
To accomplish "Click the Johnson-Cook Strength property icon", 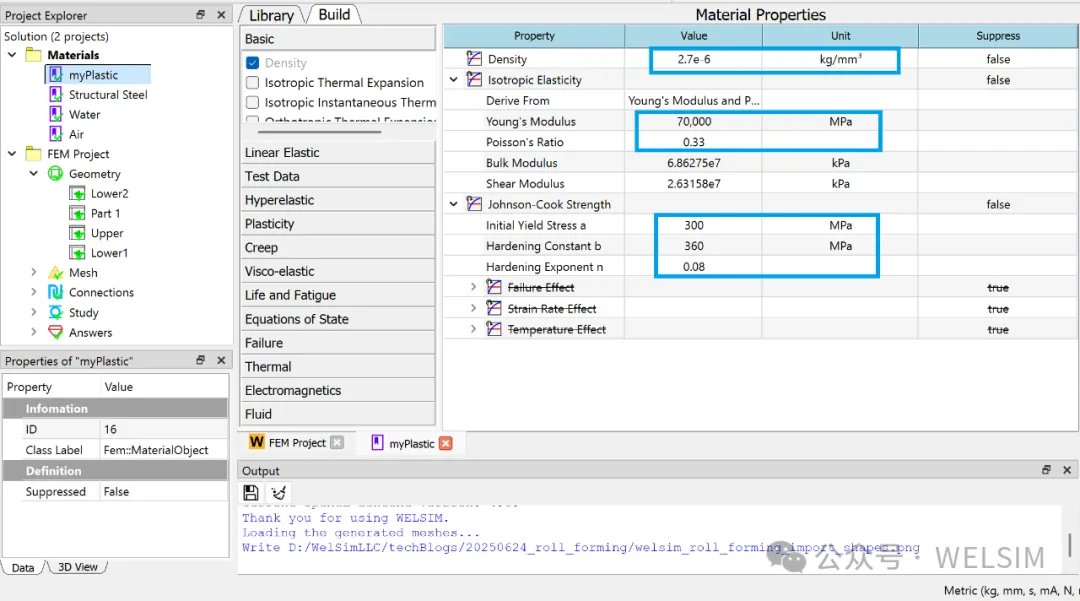I will pyautogui.click(x=474, y=204).
